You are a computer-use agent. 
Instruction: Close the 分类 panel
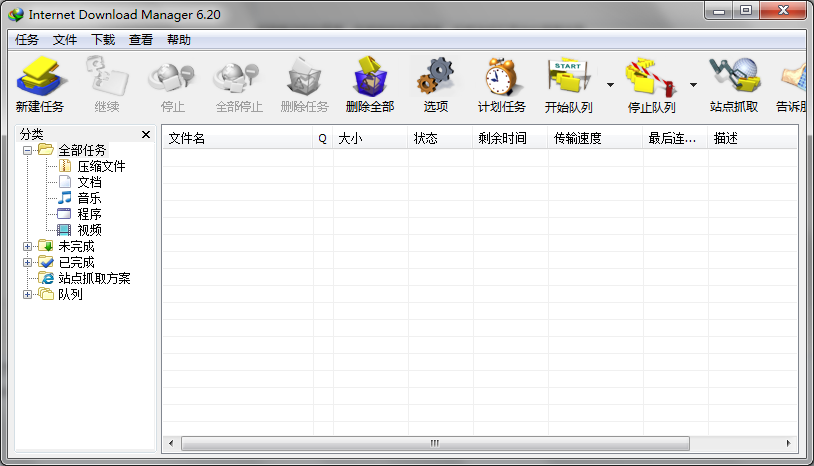point(146,134)
